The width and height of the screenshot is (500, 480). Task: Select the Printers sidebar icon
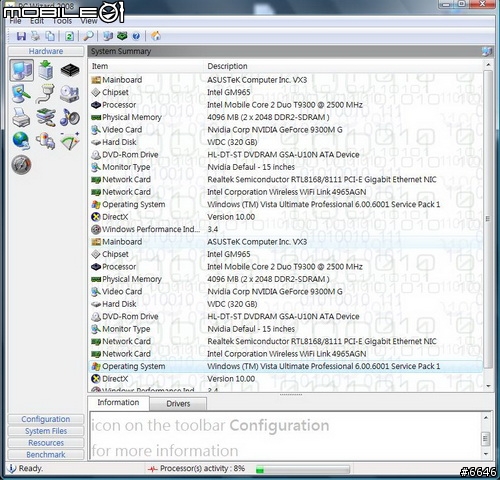[x=21, y=118]
